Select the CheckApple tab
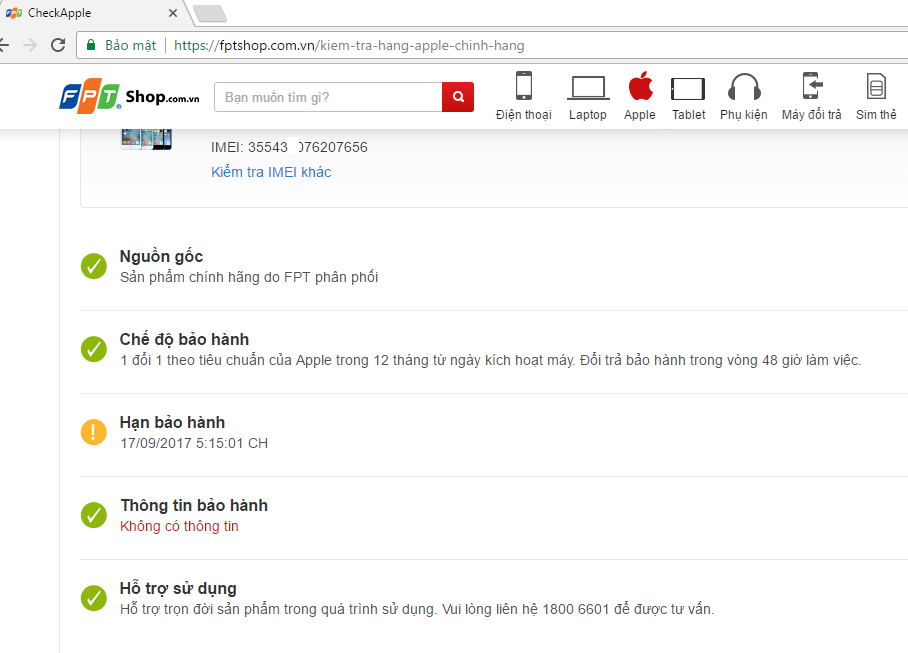 (93, 13)
